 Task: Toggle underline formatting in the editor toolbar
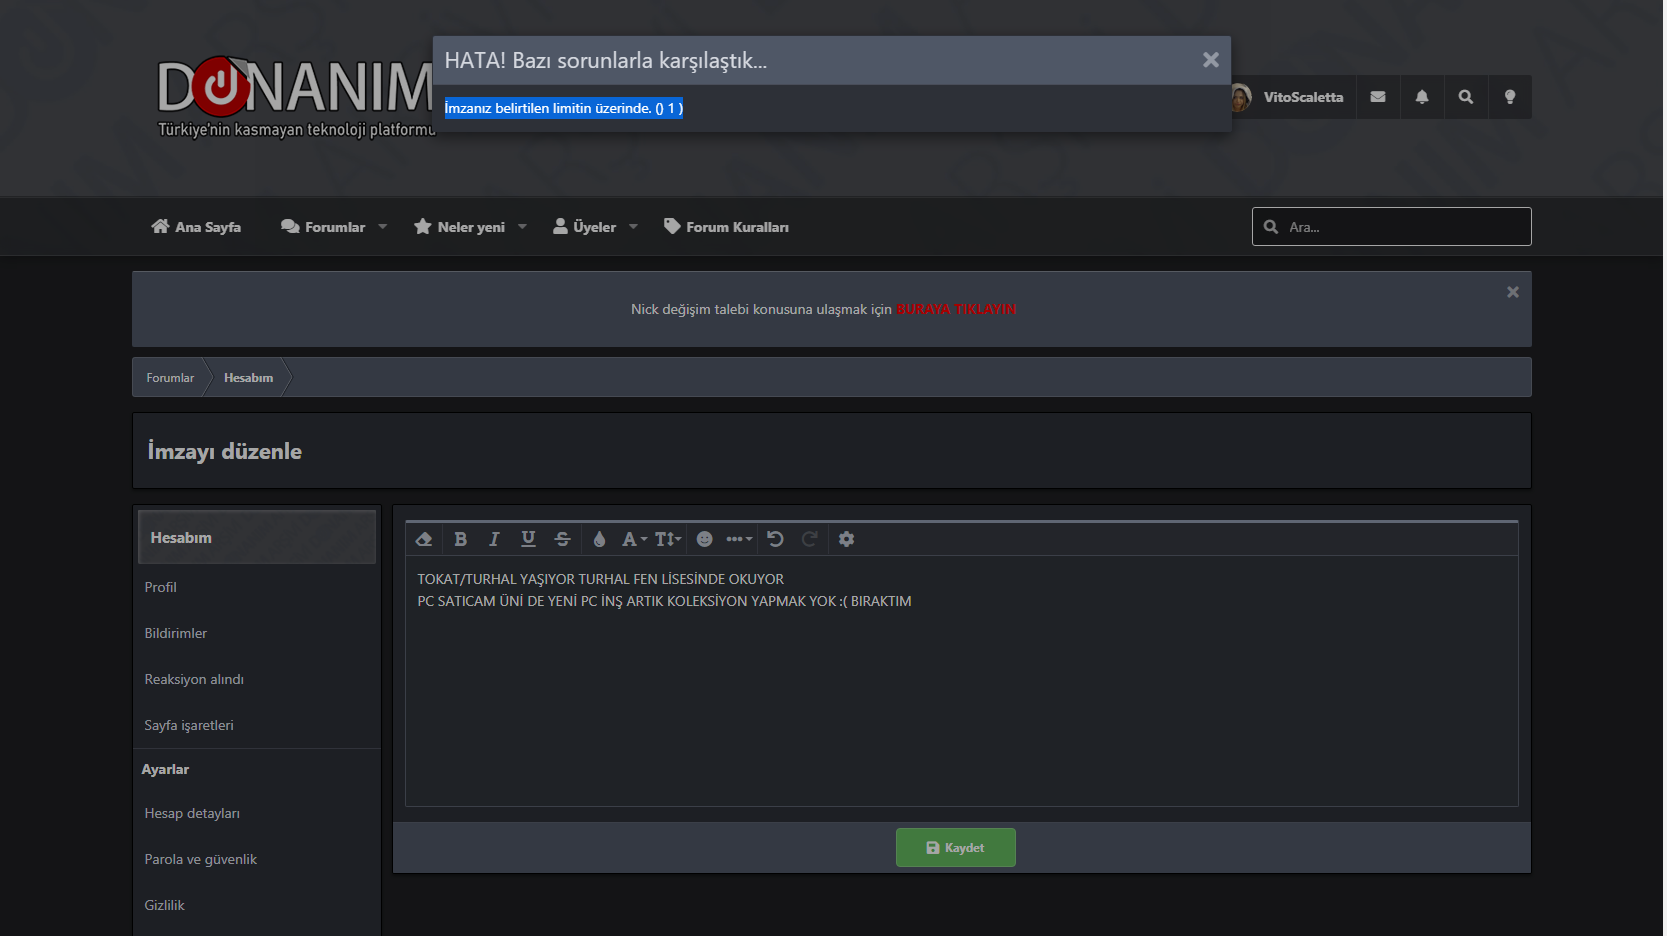(528, 539)
